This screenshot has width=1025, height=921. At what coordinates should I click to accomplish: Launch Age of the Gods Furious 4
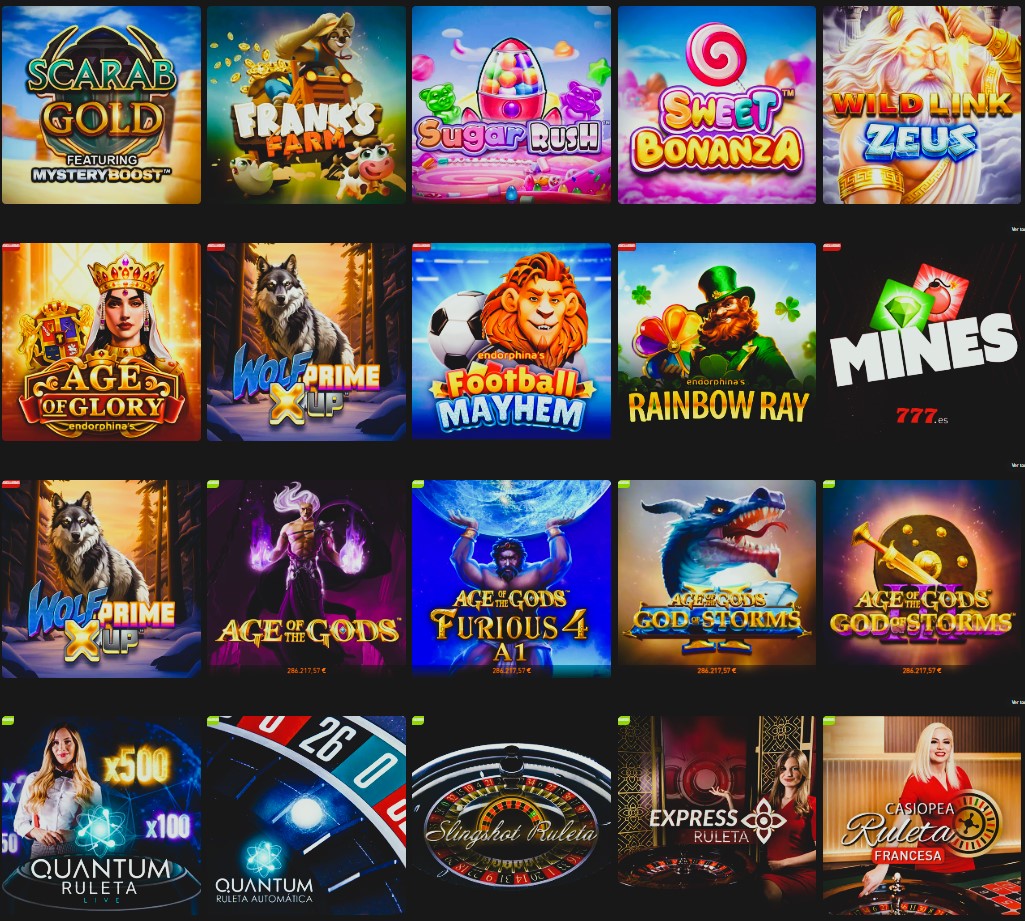(x=512, y=579)
